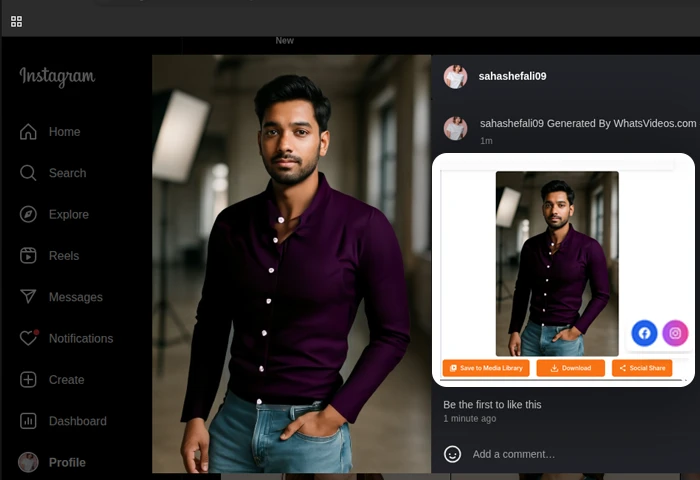Click the Create plus icon

click(x=28, y=380)
